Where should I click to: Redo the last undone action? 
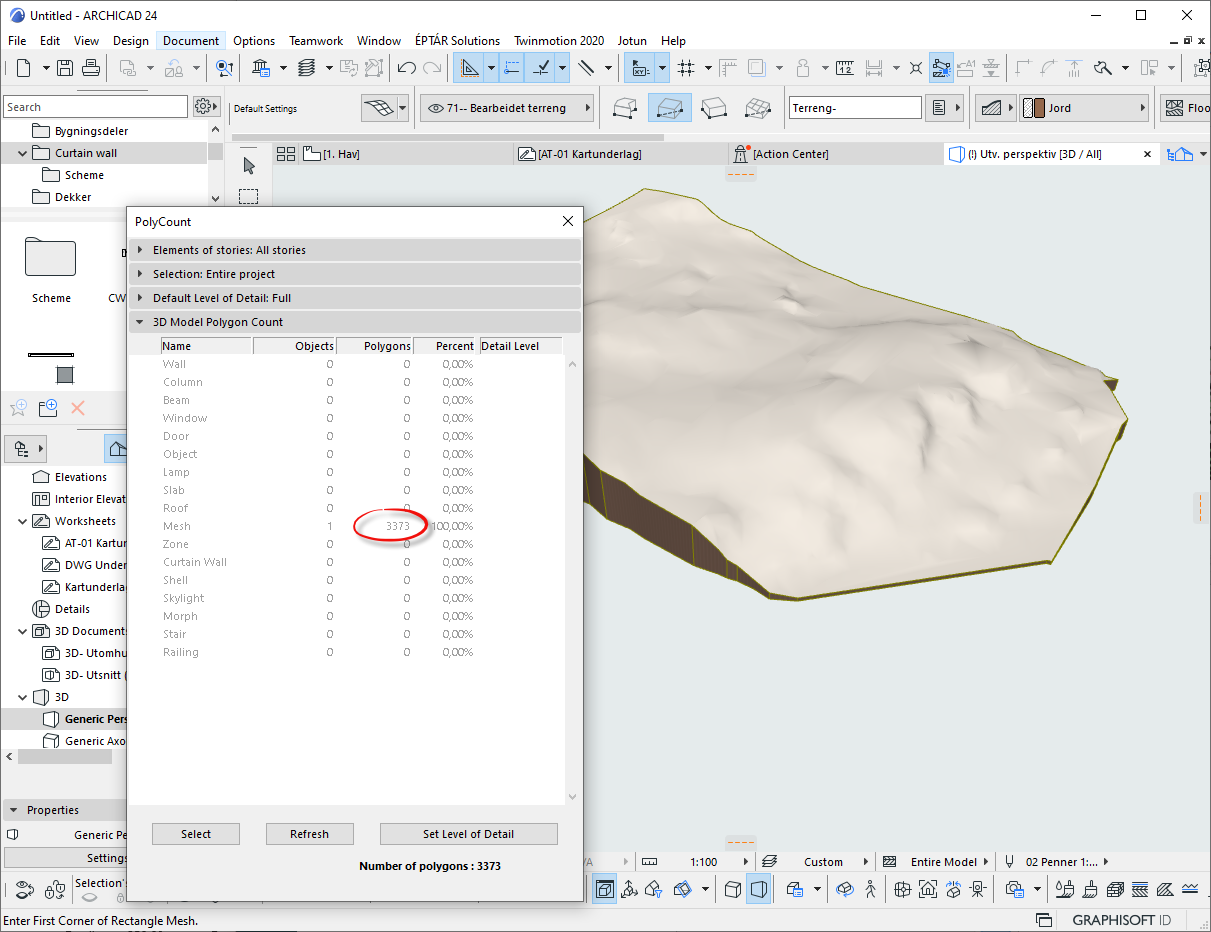[432, 68]
